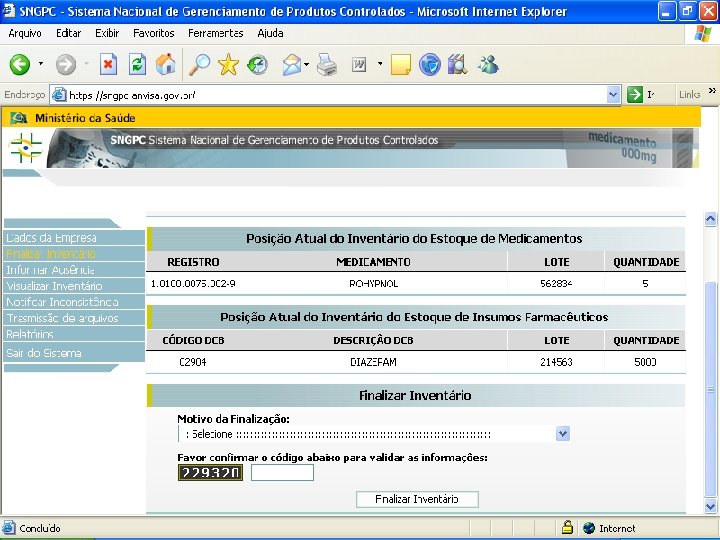Click the Internet zone globe icon

click(589, 528)
